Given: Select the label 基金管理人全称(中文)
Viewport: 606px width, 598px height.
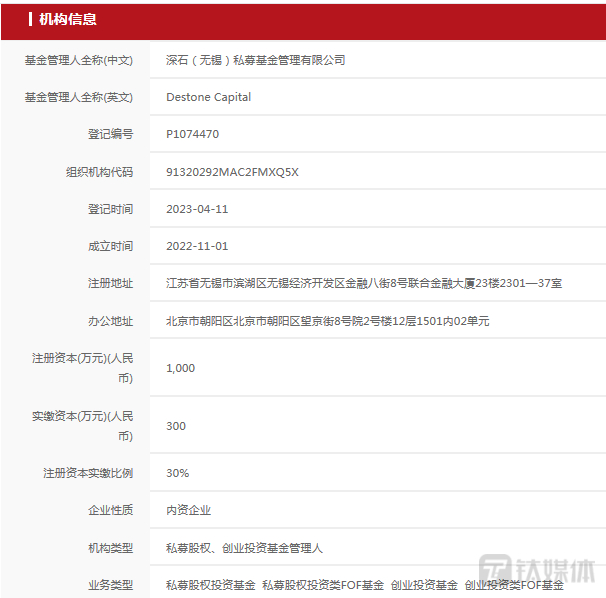Looking at the screenshot, I should click(x=79, y=60).
